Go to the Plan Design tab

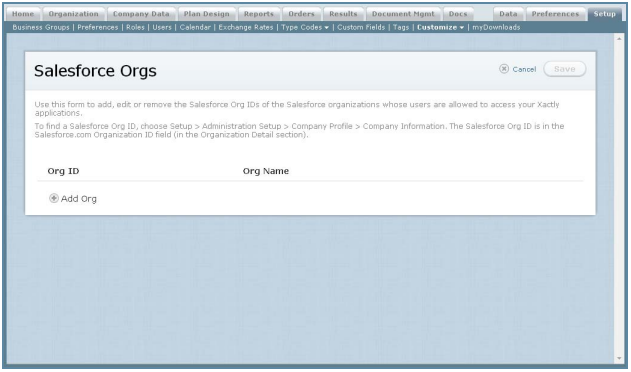[207, 14]
